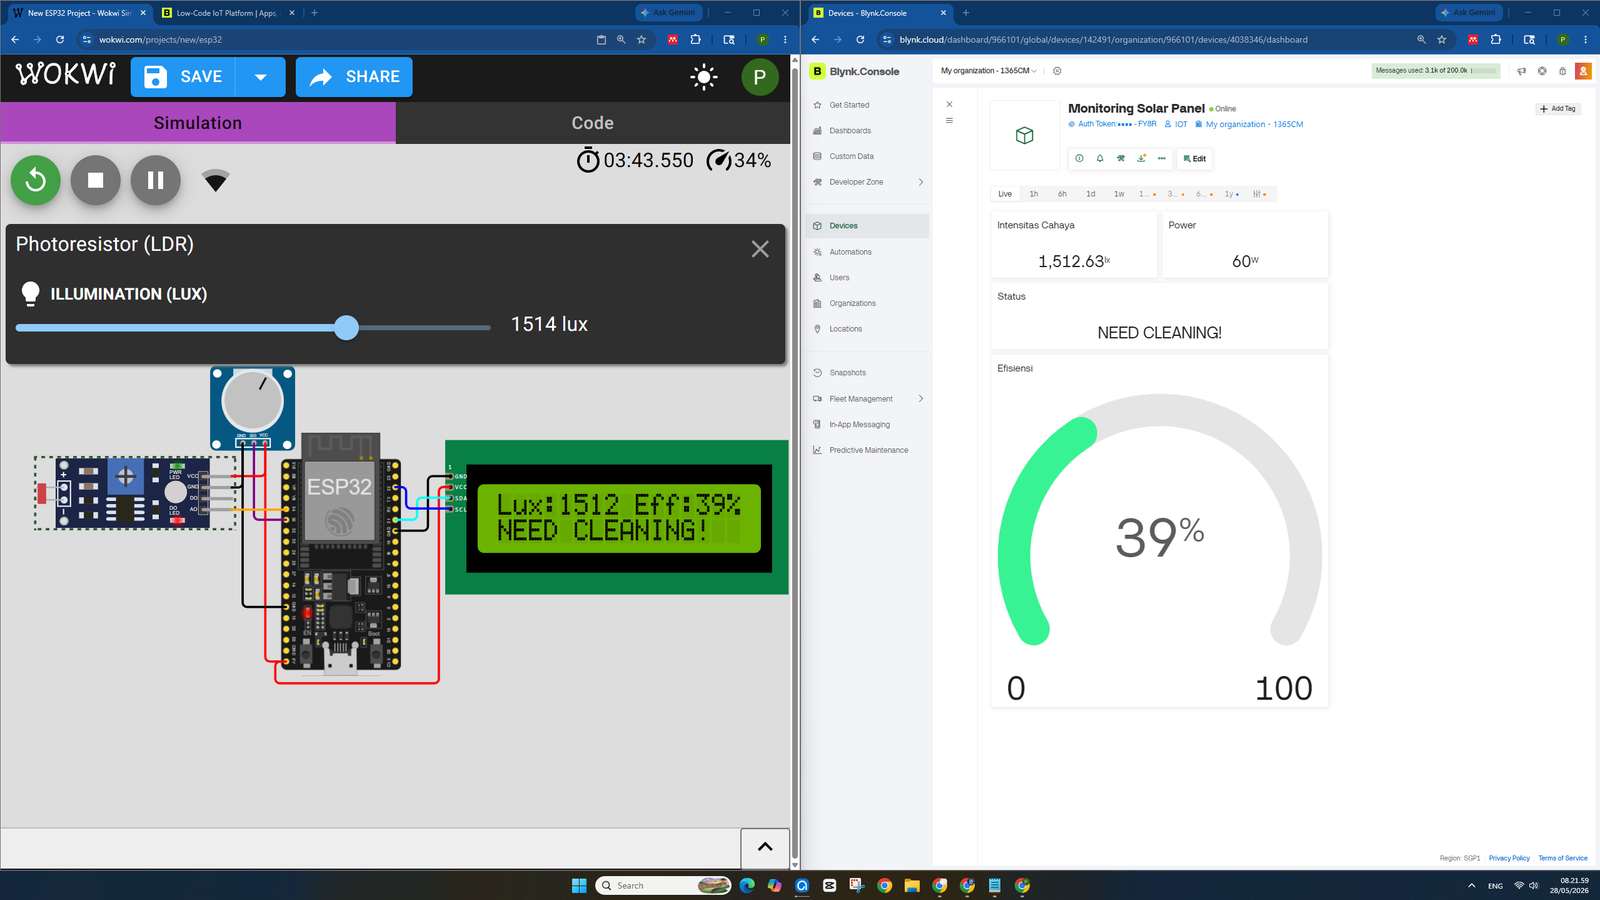Open the Blynk user profile avatar

point(1583,71)
